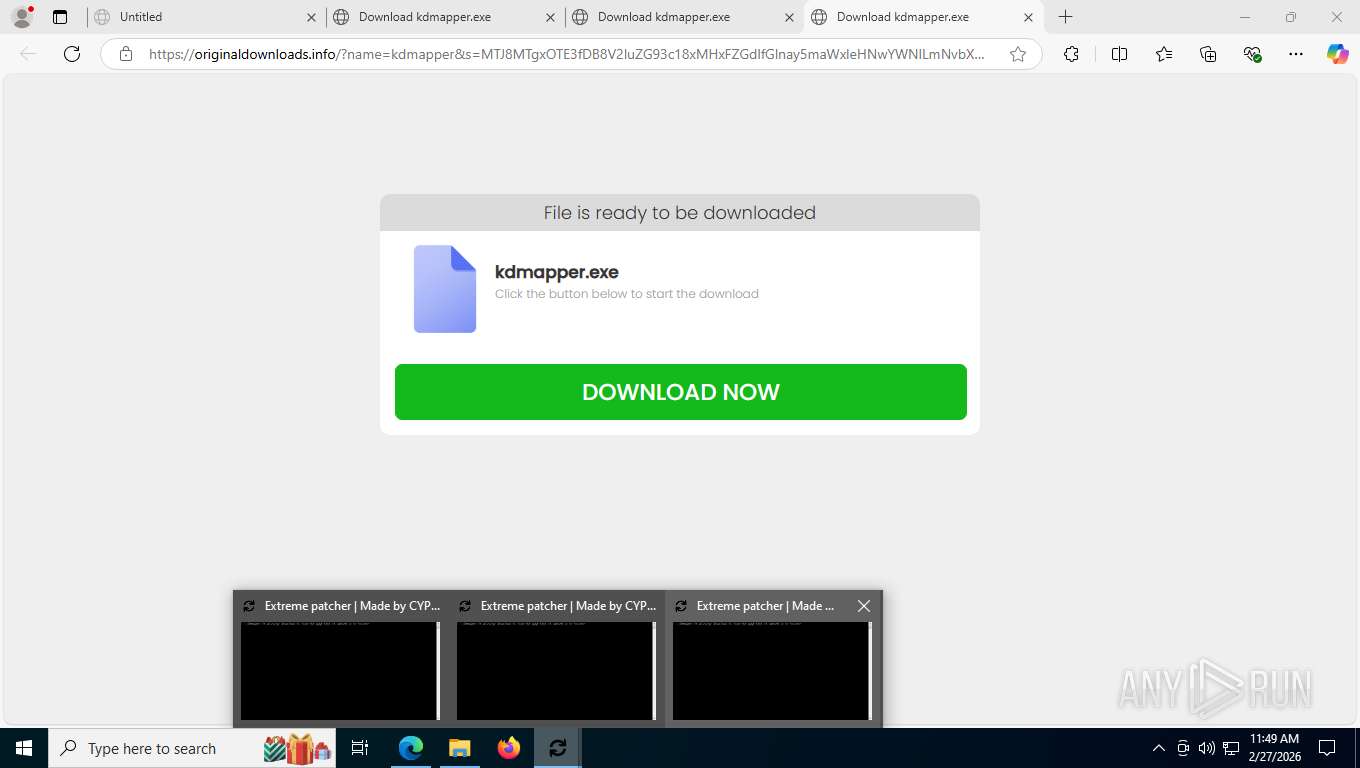Close the second Download kdmapper.exe tab

point(789,17)
